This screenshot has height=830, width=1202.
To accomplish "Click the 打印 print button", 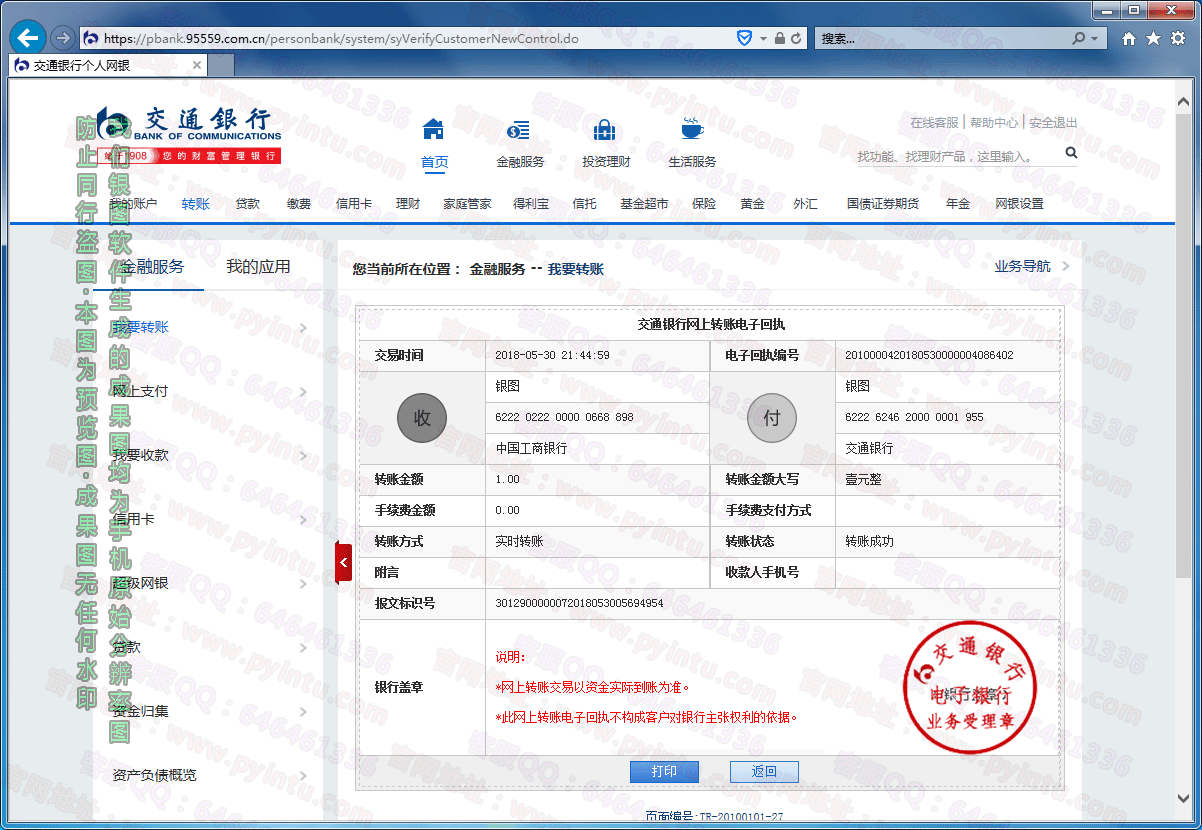I will coord(664,771).
